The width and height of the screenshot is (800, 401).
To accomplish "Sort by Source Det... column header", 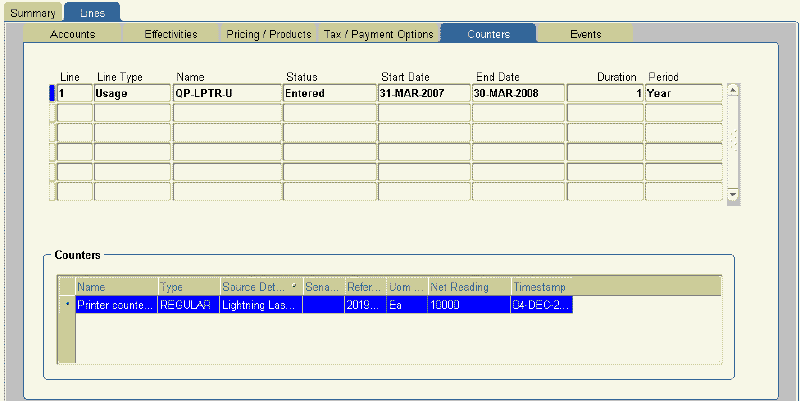I will (x=262, y=287).
